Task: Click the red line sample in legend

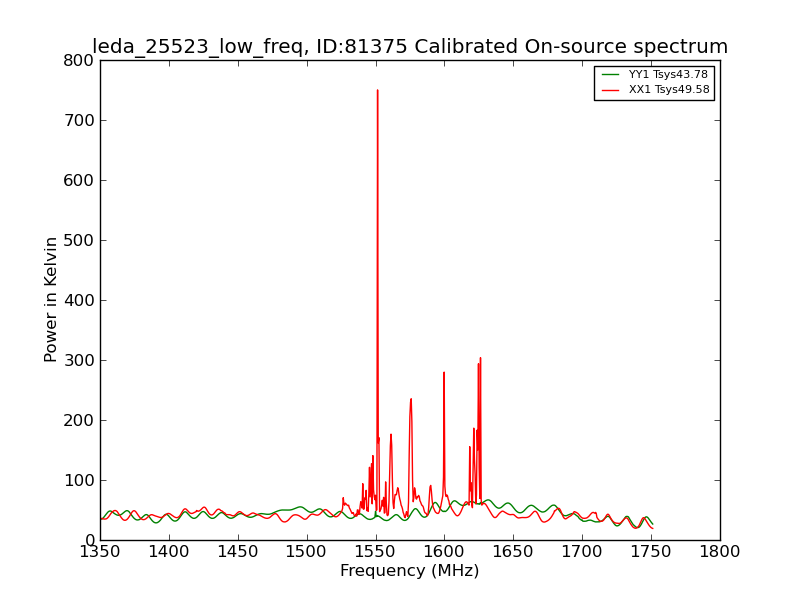Action: click(610, 90)
